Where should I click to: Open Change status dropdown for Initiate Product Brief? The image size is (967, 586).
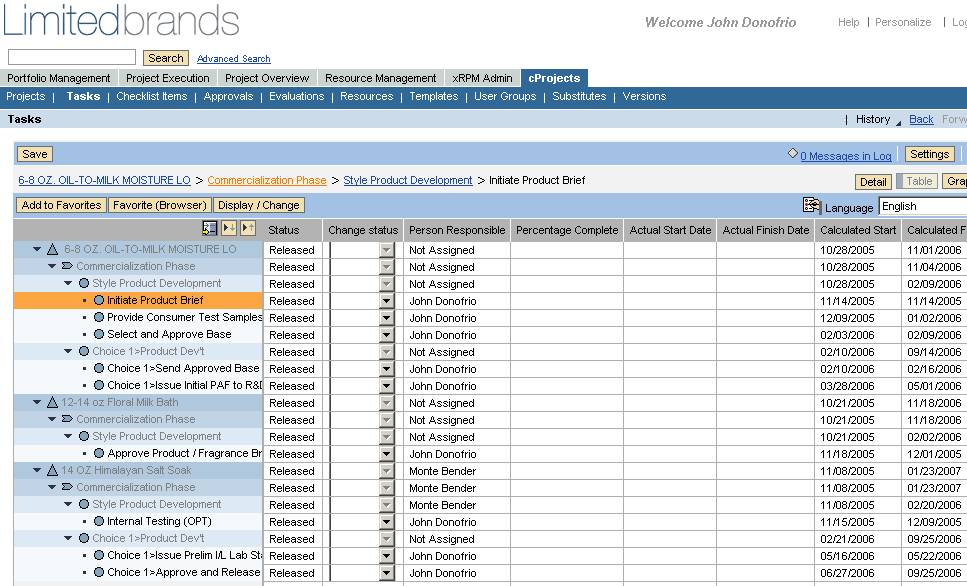387,301
